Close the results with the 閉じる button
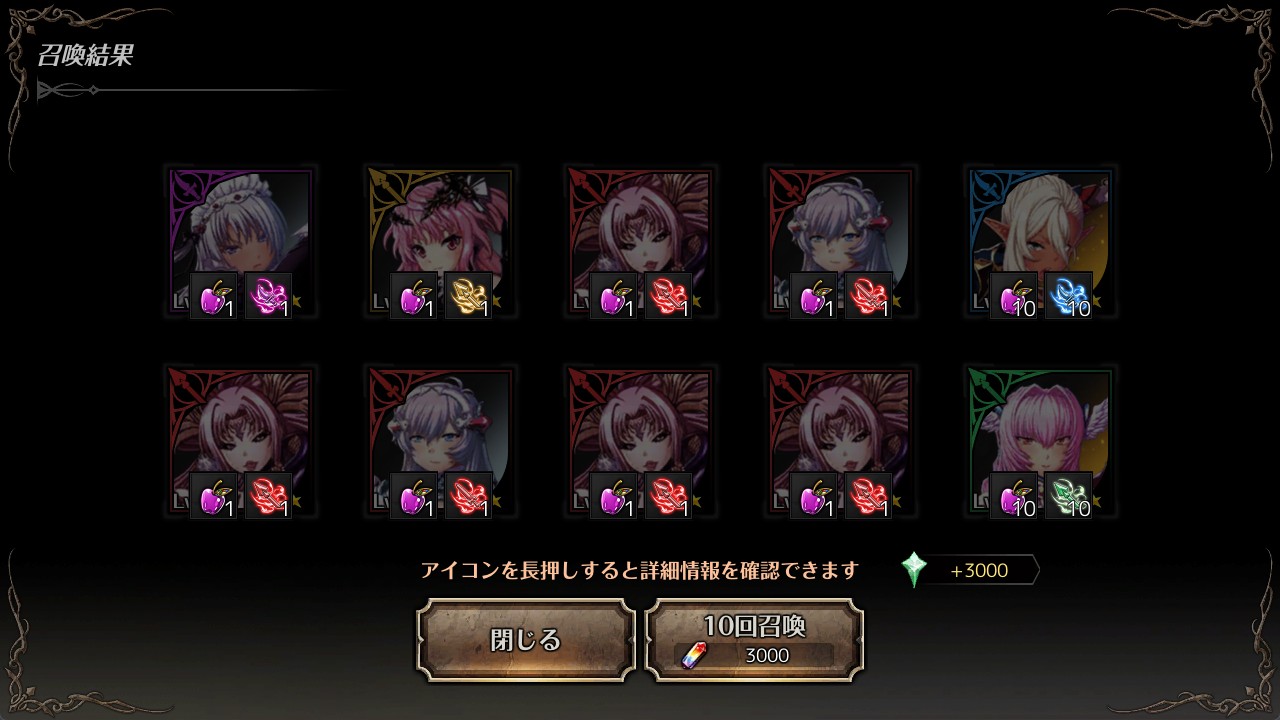The height and width of the screenshot is (720, 1280). tap(526, 640)
